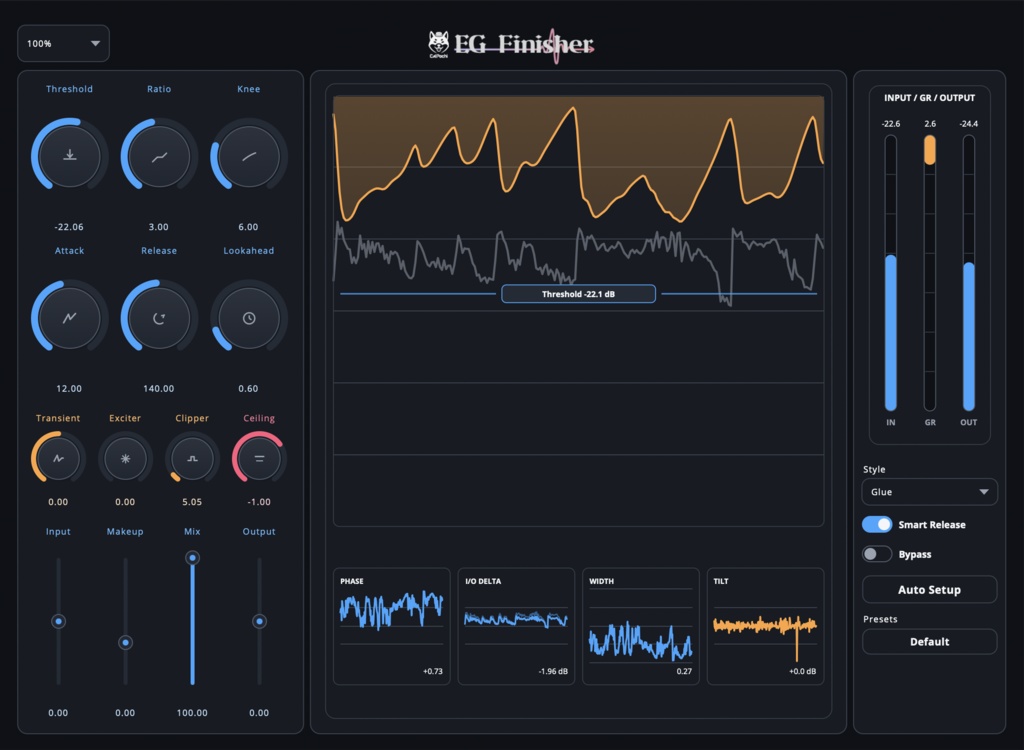Click the INPUT / GR / OUTPUT heading
Screen dimensions: 1024x750
click(x=929, y=97)
